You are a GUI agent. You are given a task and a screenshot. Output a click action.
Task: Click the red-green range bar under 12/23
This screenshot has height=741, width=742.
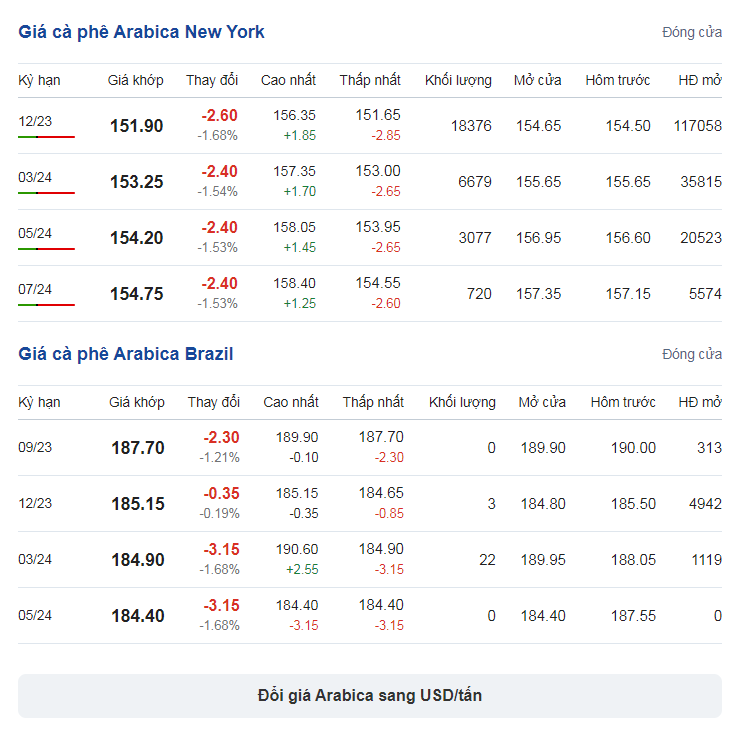[x=46, y=137]
